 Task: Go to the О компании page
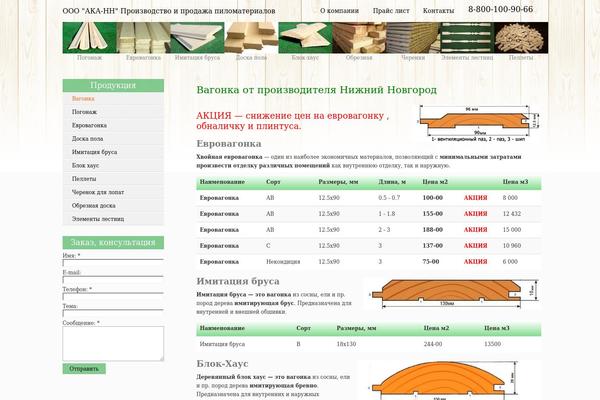[x=339, y=11]
